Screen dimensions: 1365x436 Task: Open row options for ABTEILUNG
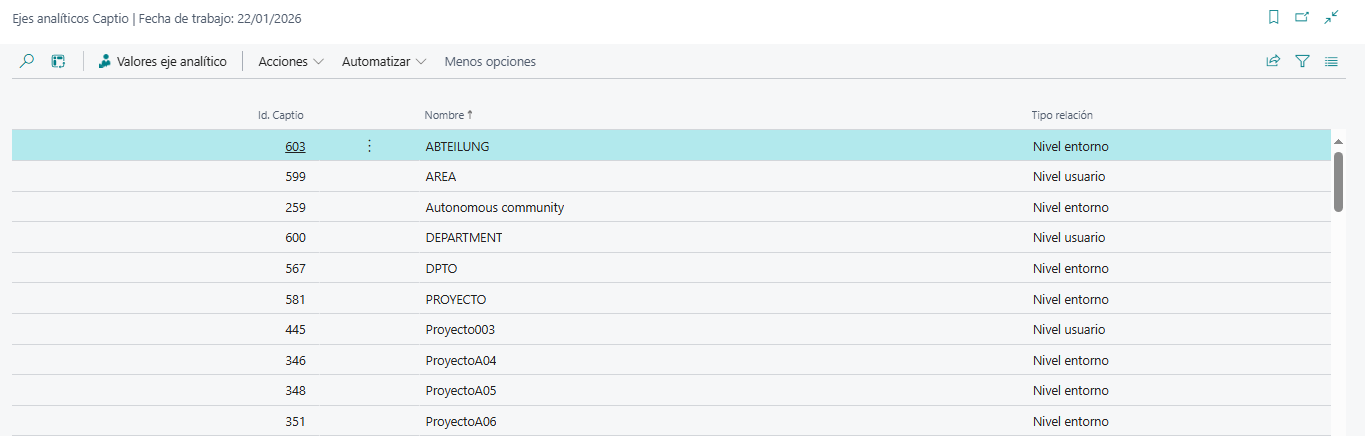point(369,146)
